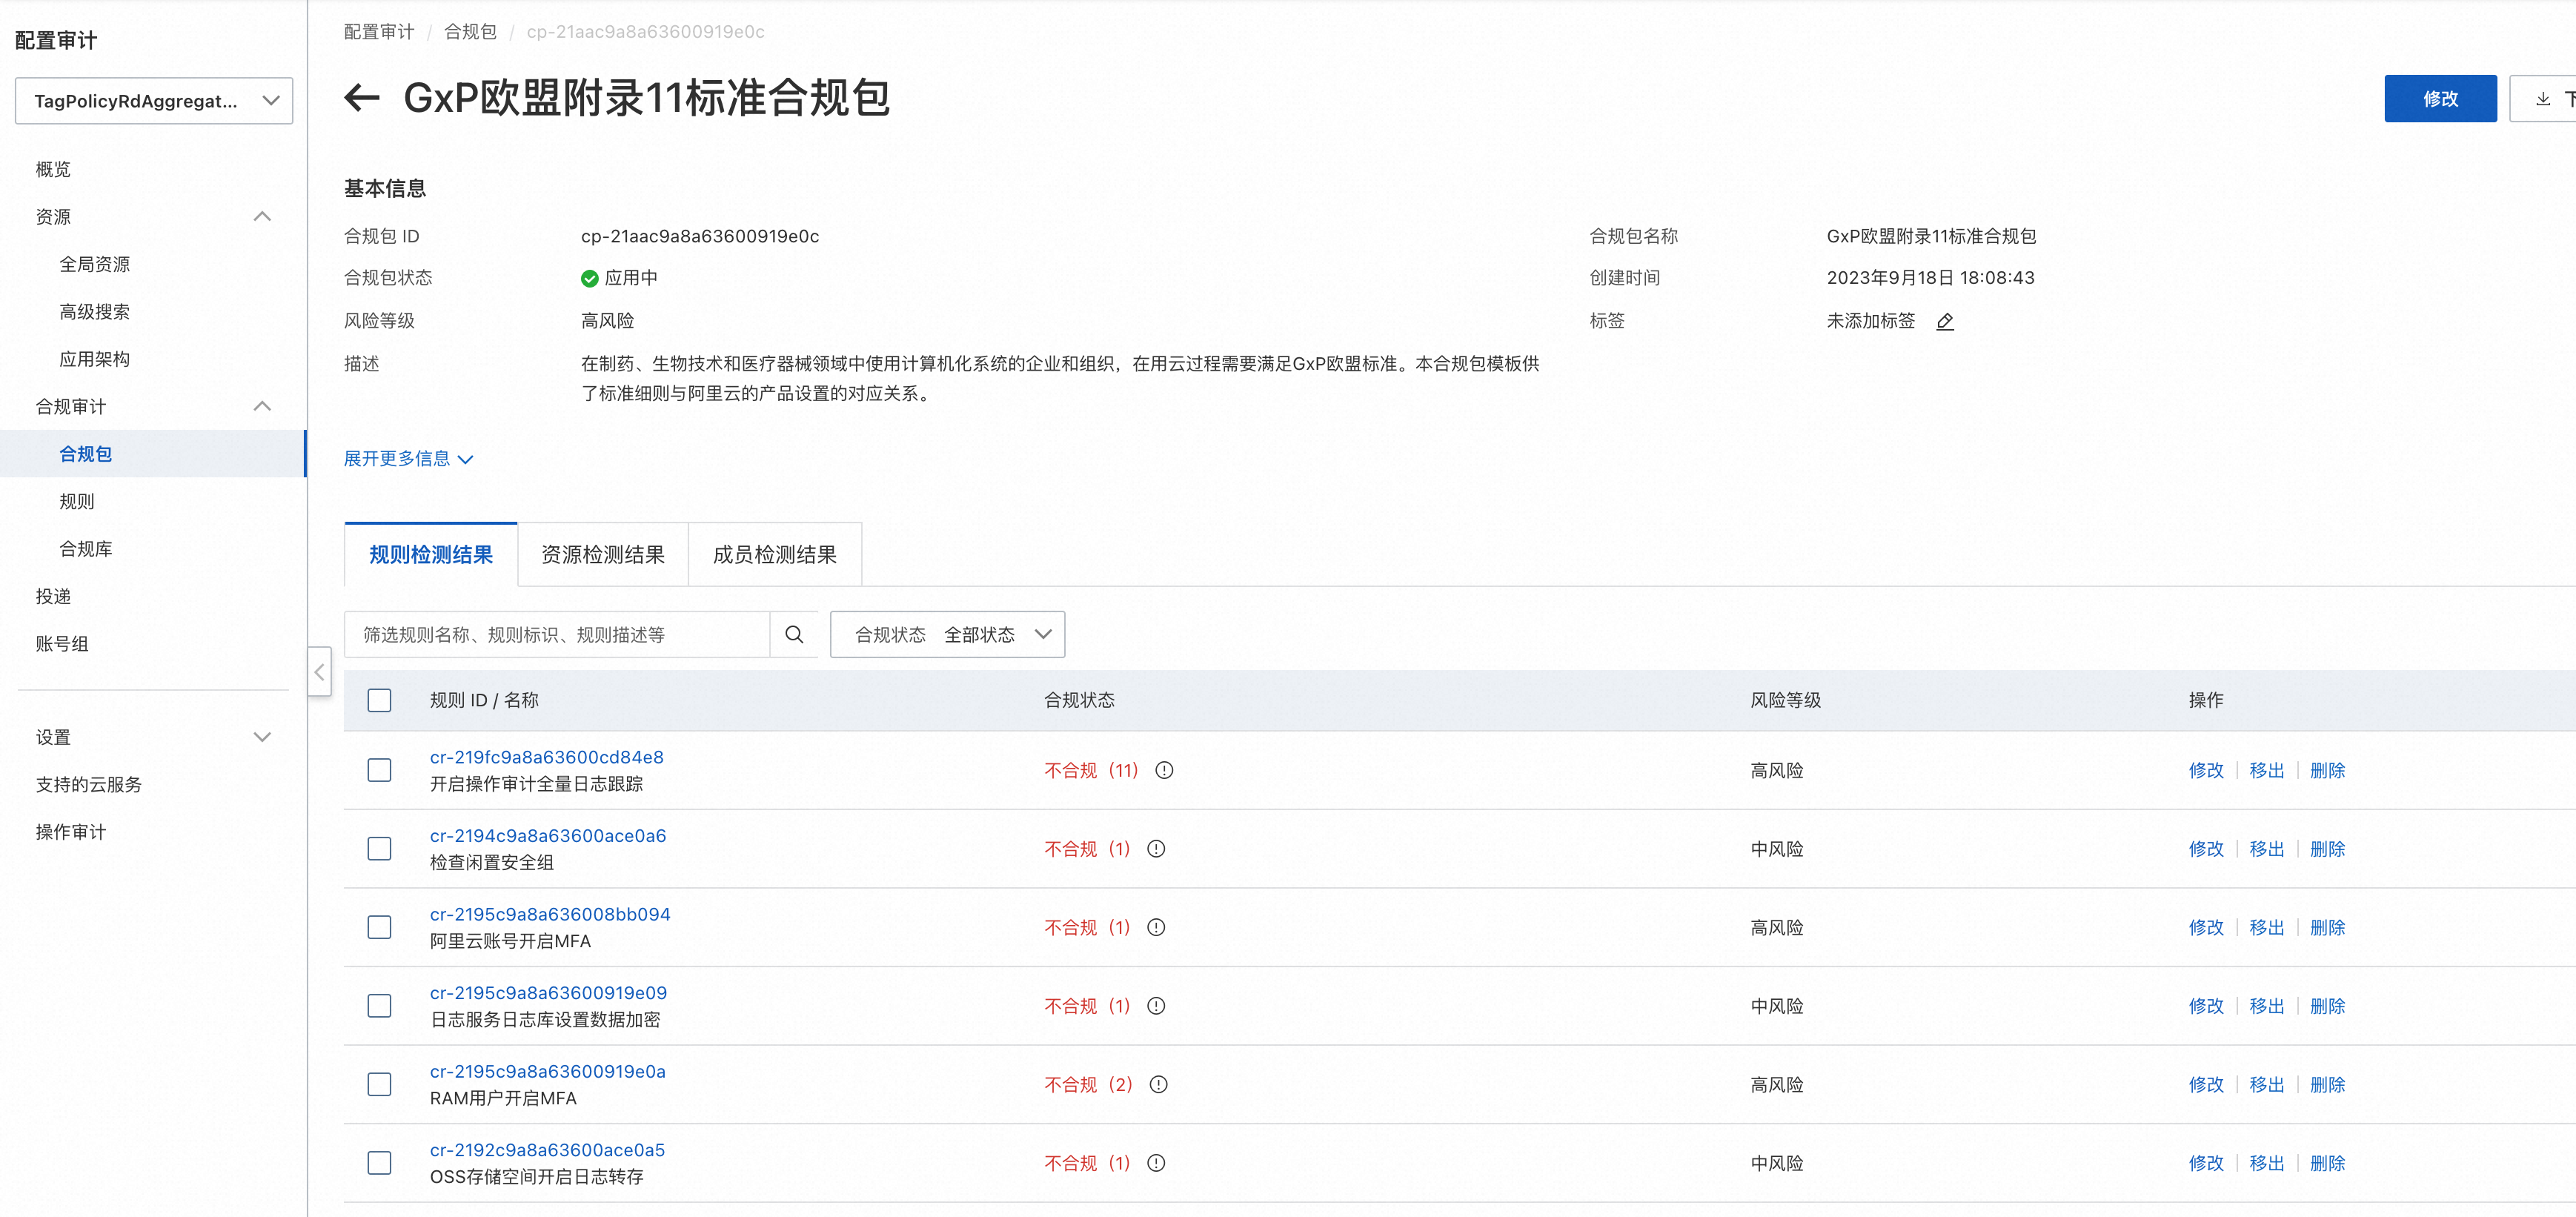This screenshot has height=1217, width=2576.
Task: Open rule link cr-2195c9a8a63600919e09
Action: pyautogui.click(x=548, y=993)
